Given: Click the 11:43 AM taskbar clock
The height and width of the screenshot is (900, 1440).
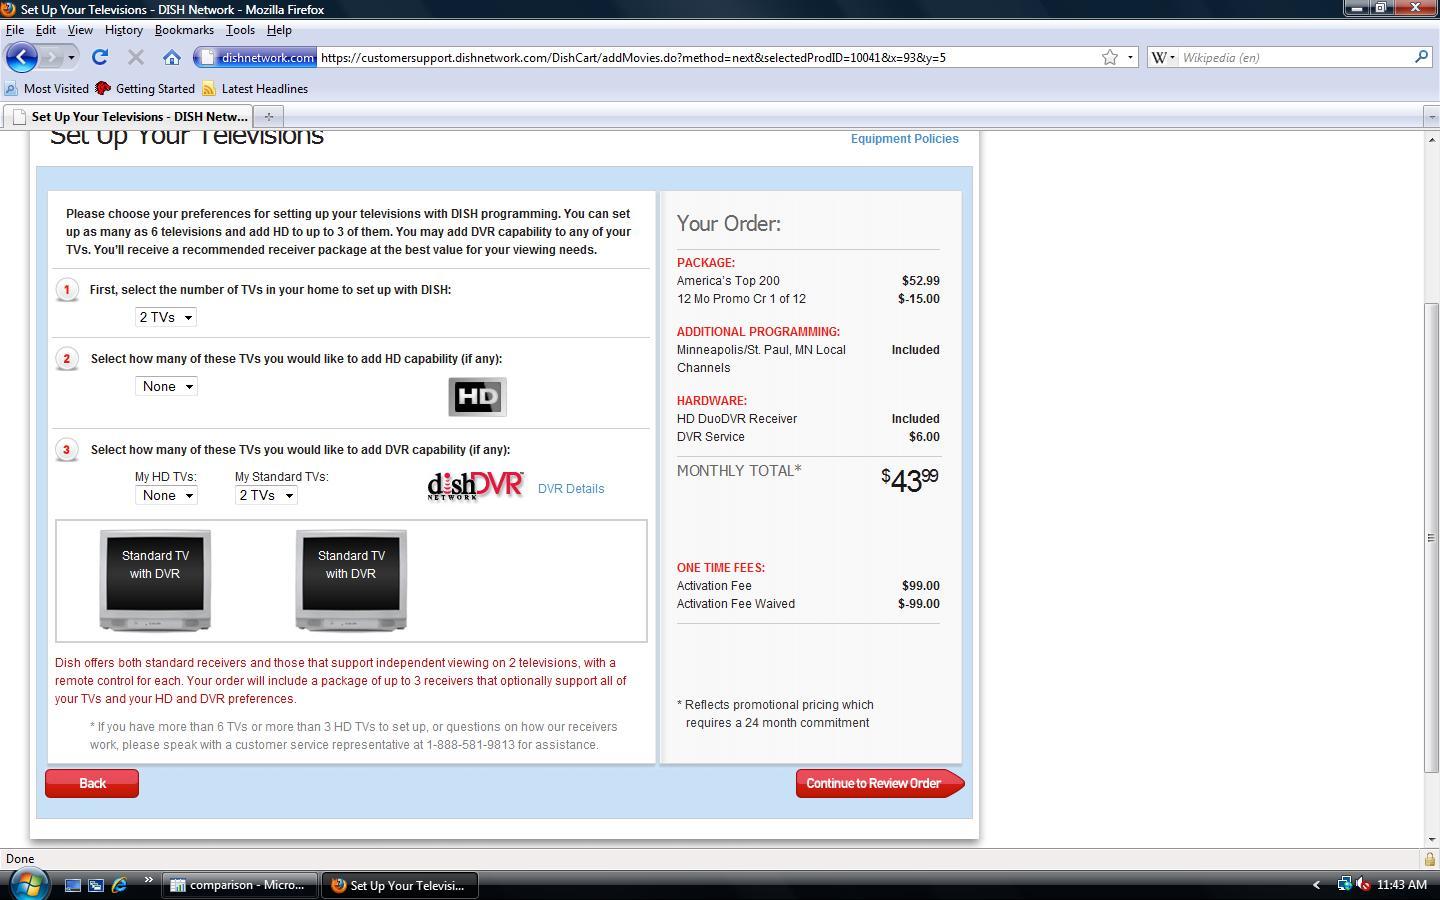Looking at the screenshot, I should click(1401, 885).
